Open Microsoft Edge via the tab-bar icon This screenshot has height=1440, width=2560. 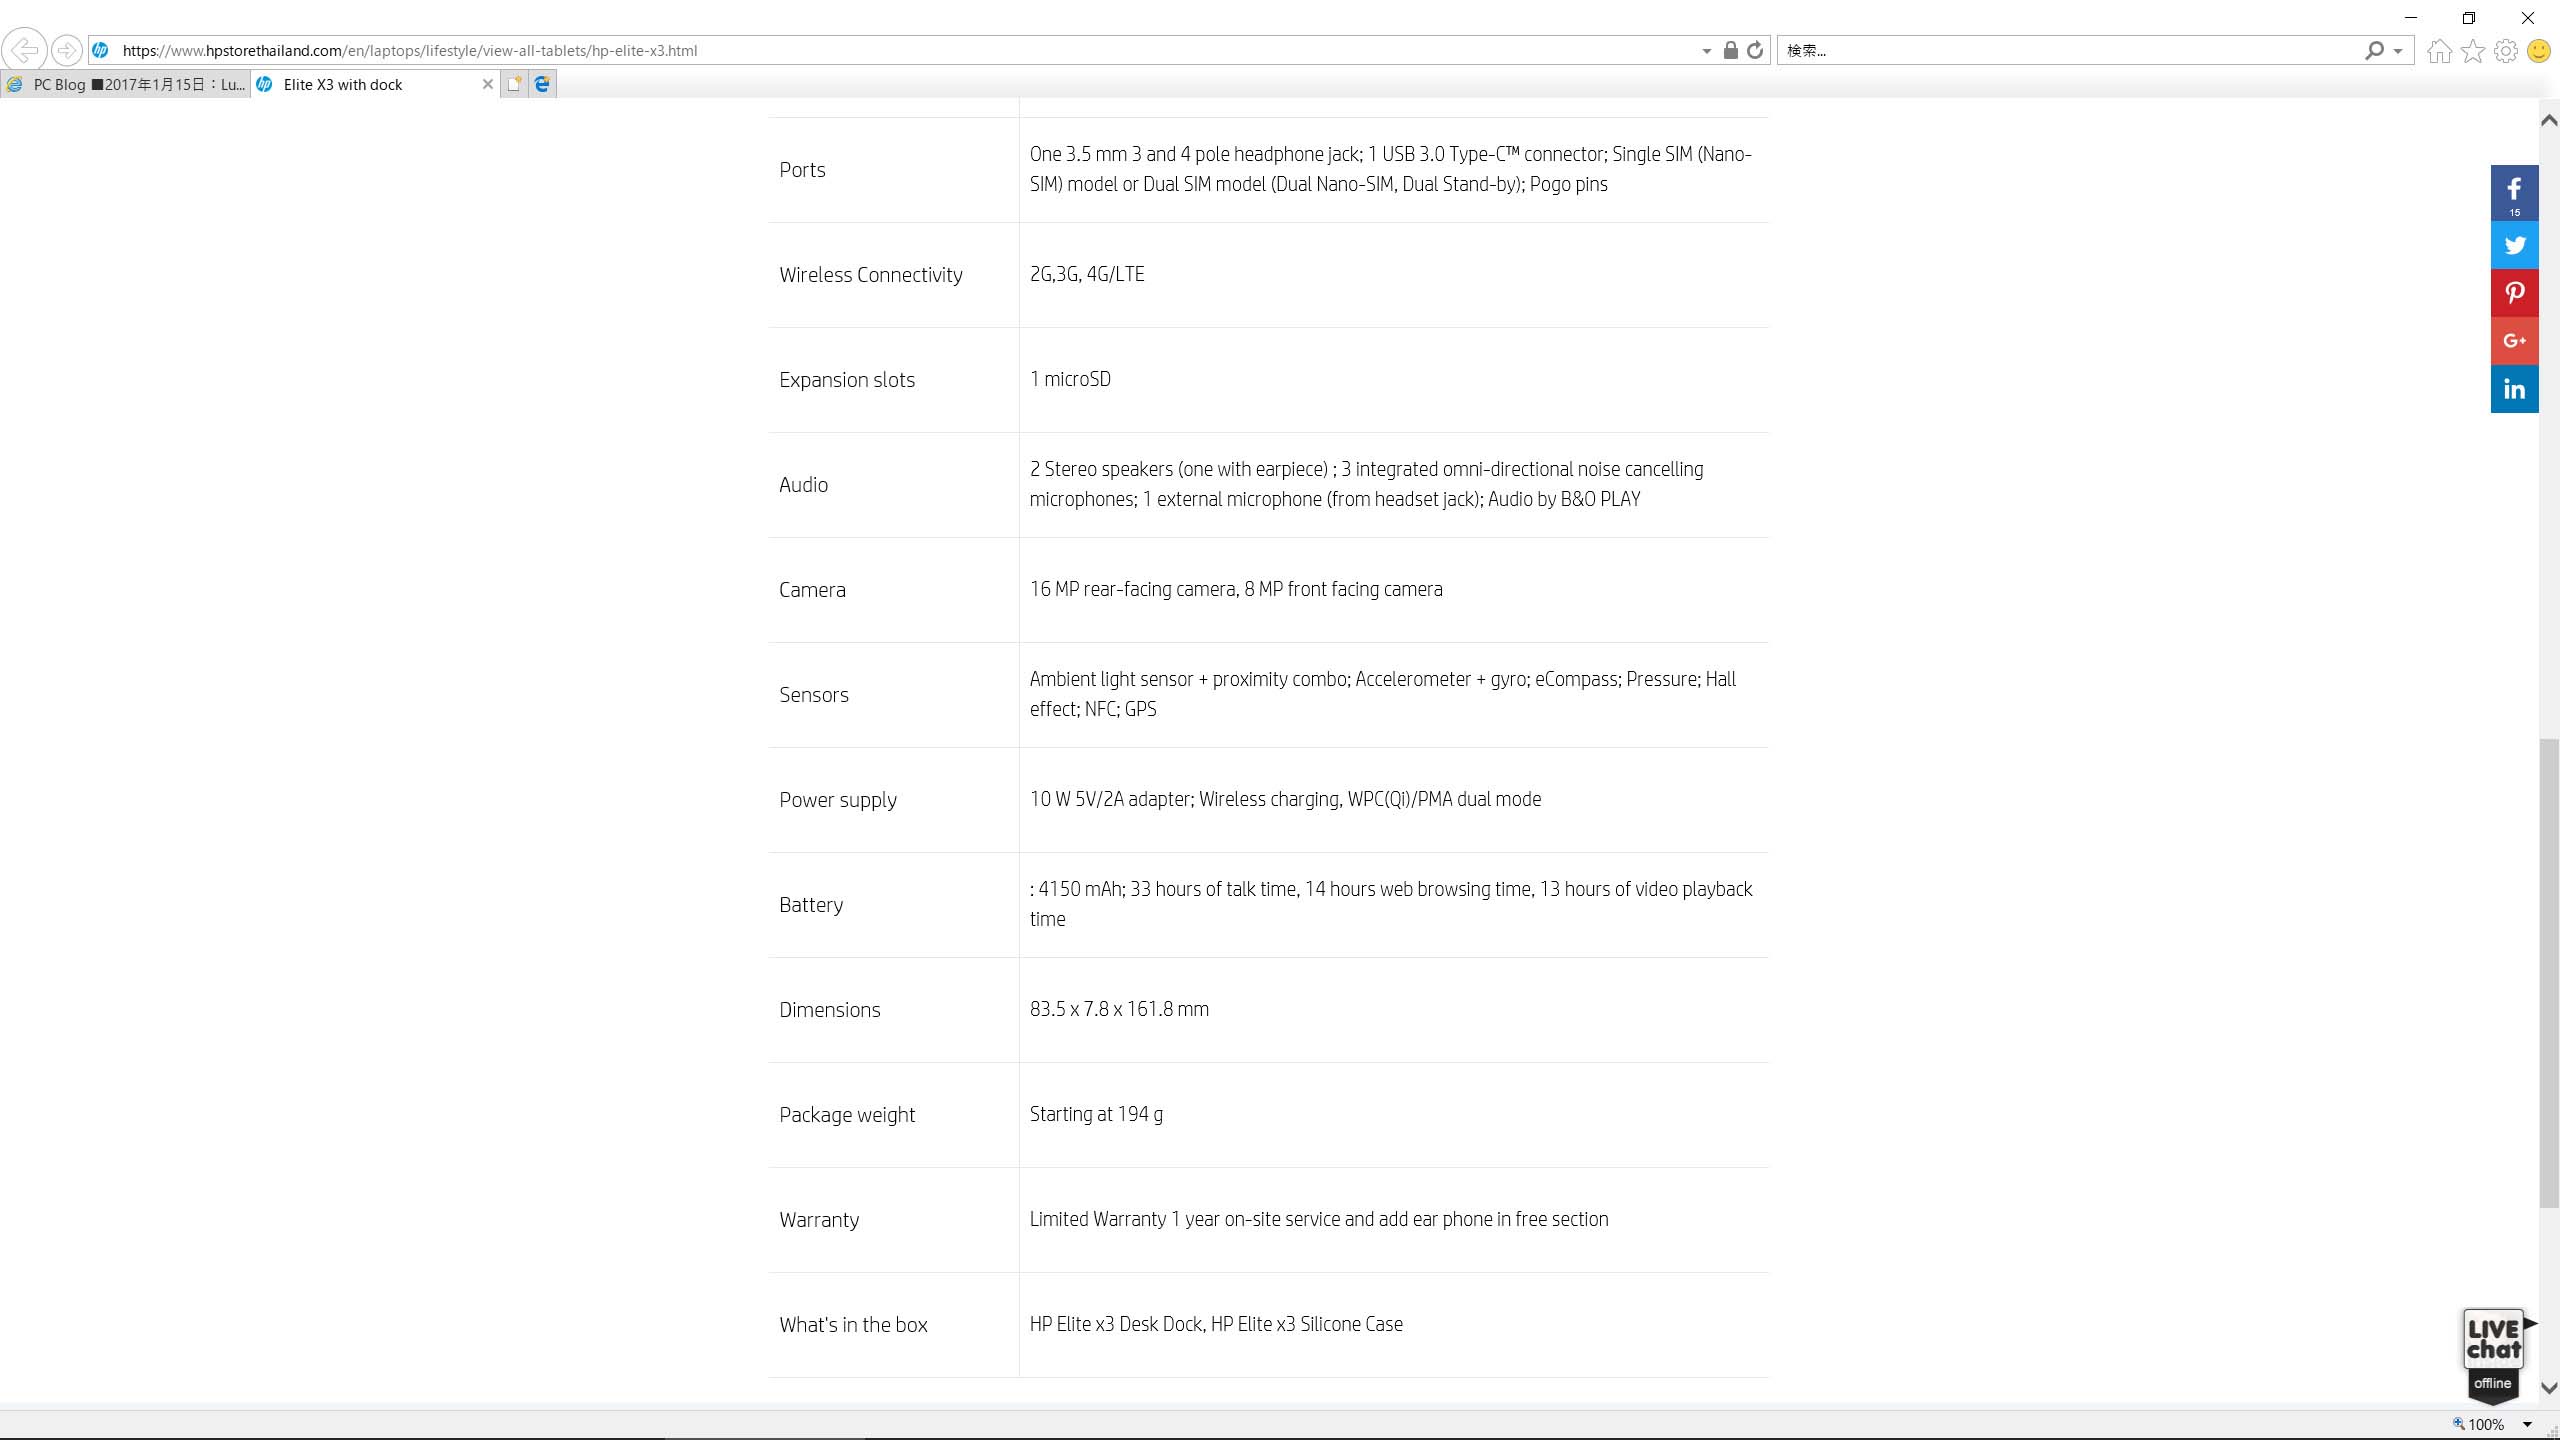(x=542, y=84)
